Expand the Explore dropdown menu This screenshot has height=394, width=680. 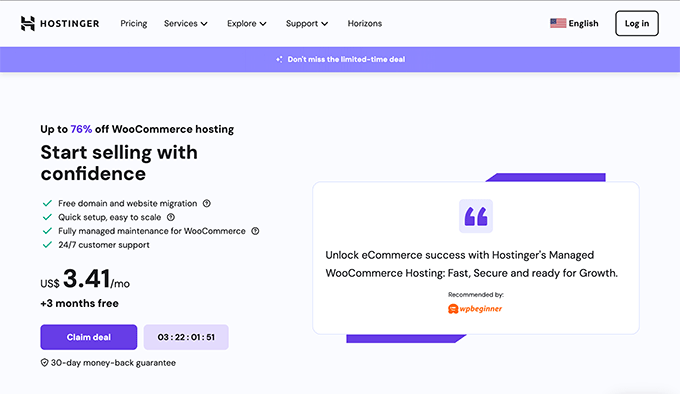246,23
